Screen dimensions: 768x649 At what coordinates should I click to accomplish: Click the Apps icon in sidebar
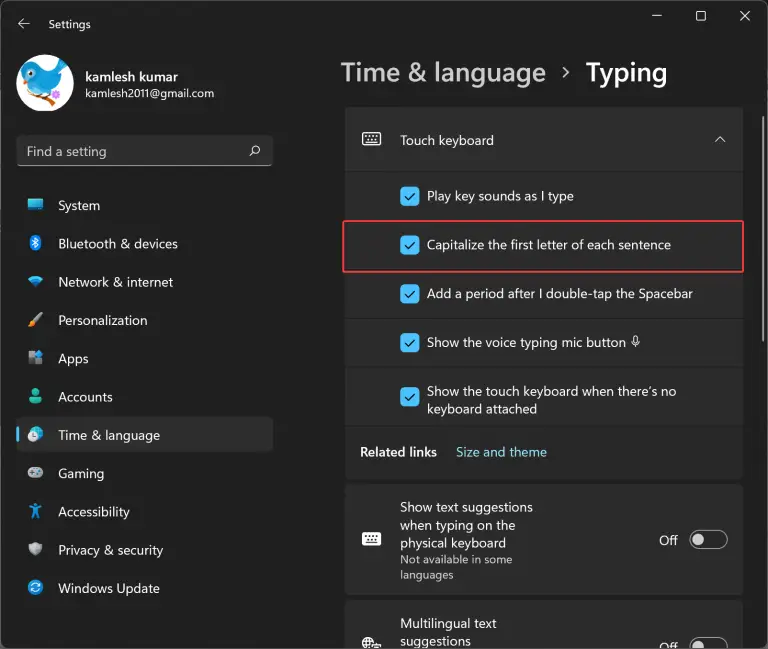tap(35, 358)
